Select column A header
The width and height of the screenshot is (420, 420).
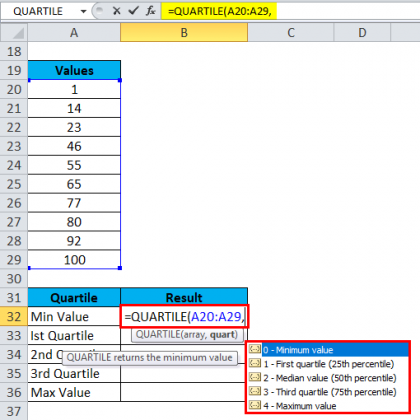point(74,33)
